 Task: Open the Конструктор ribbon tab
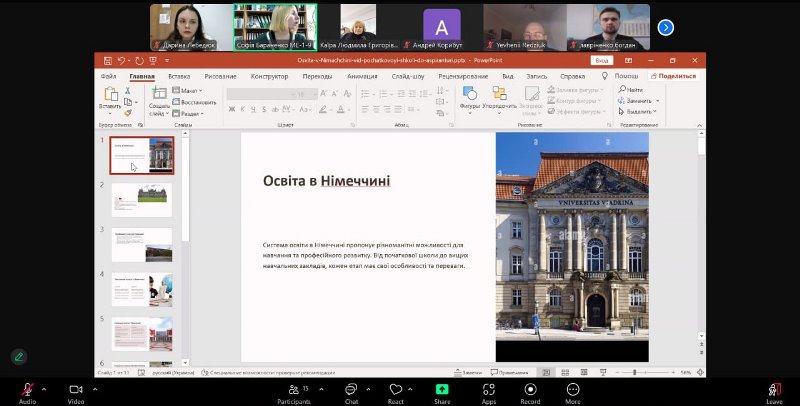(269, 76)
